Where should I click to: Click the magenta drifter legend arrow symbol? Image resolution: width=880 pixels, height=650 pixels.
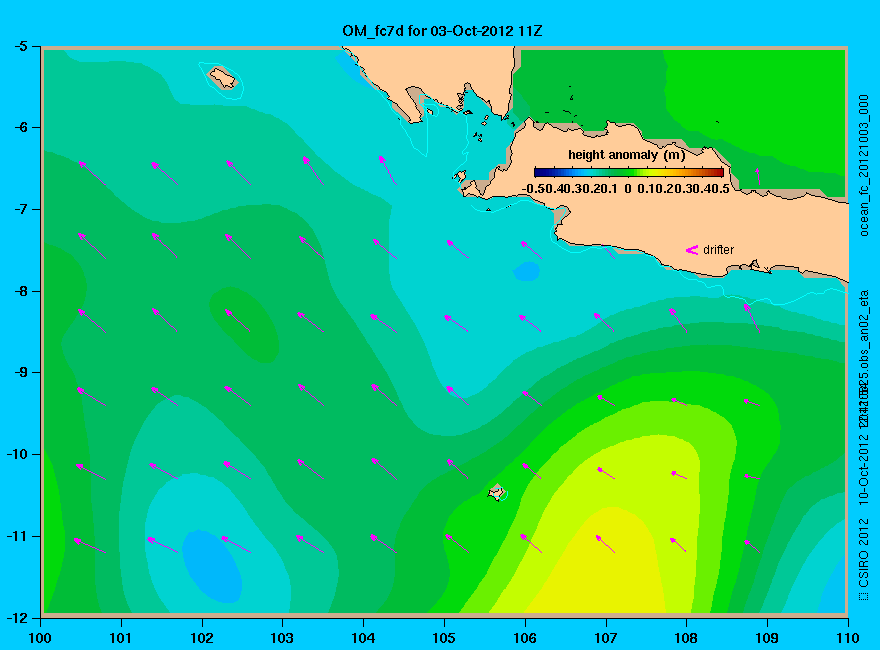click(x=691, y=250)
